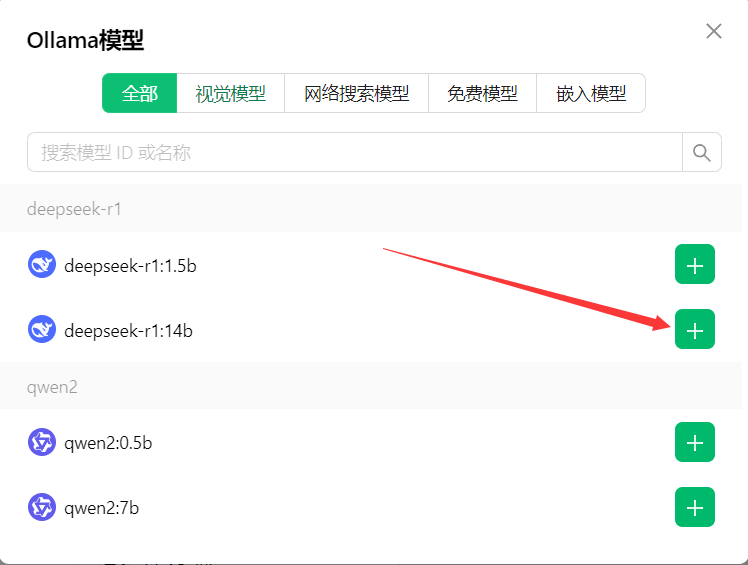Click the deepseek-r1:14b whale icon
This screenshot has width=748, height=565.
pos(42,329)
